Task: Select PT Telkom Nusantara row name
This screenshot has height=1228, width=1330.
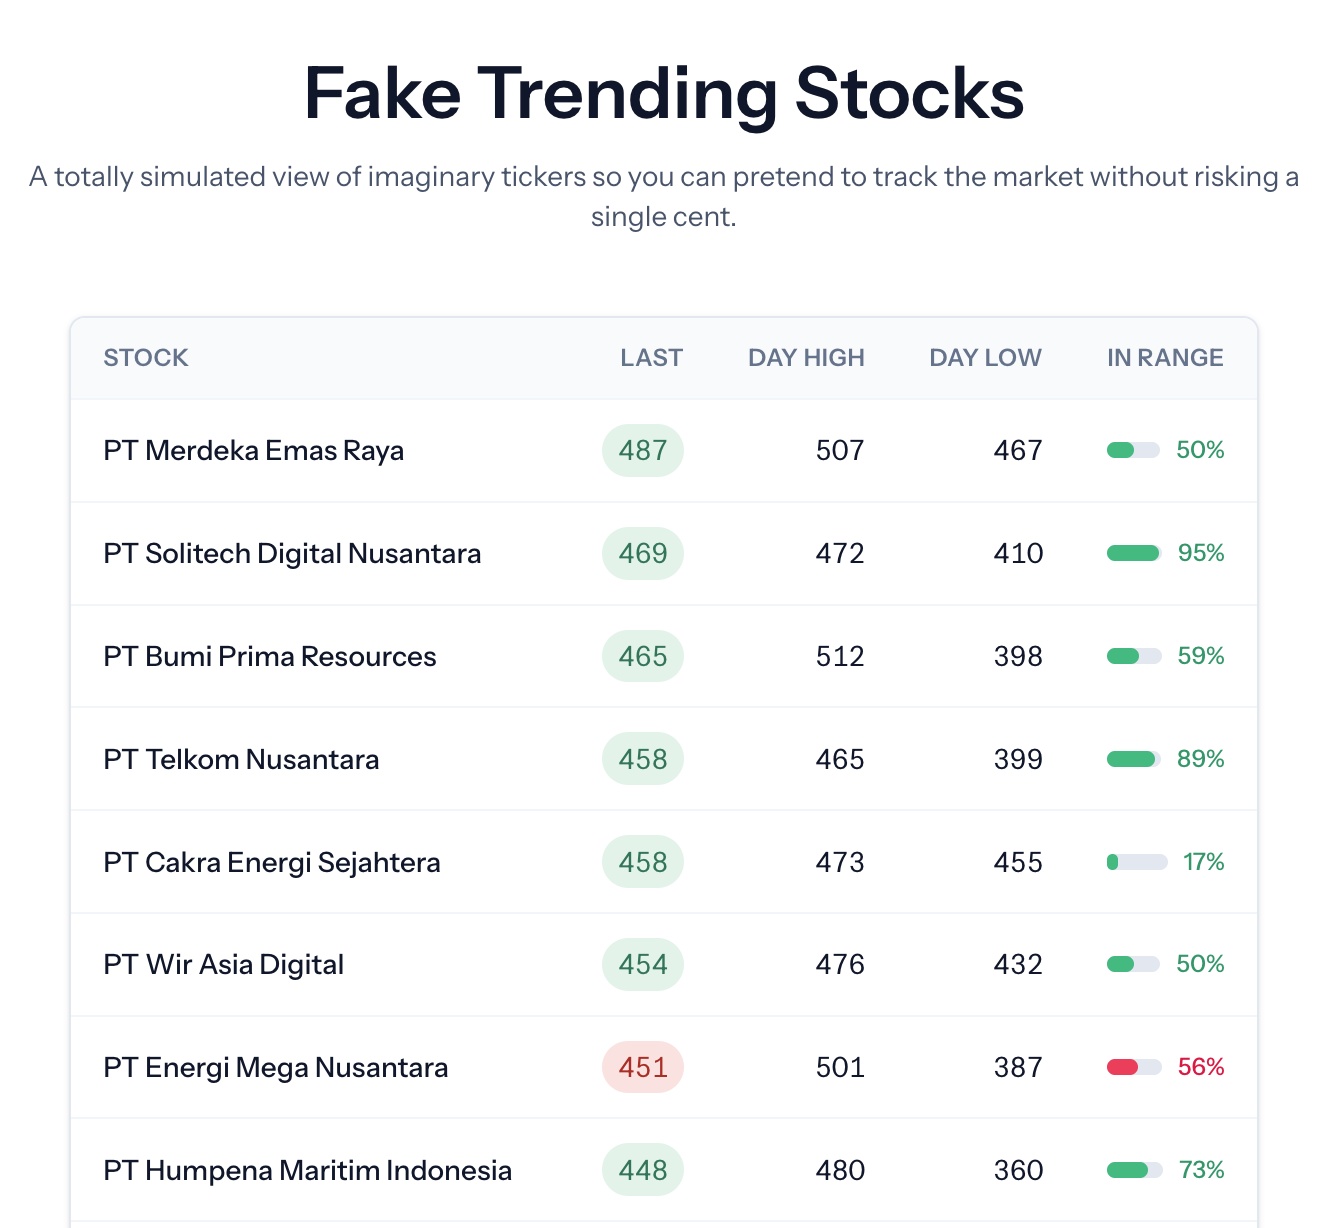Action: [241, 759]
